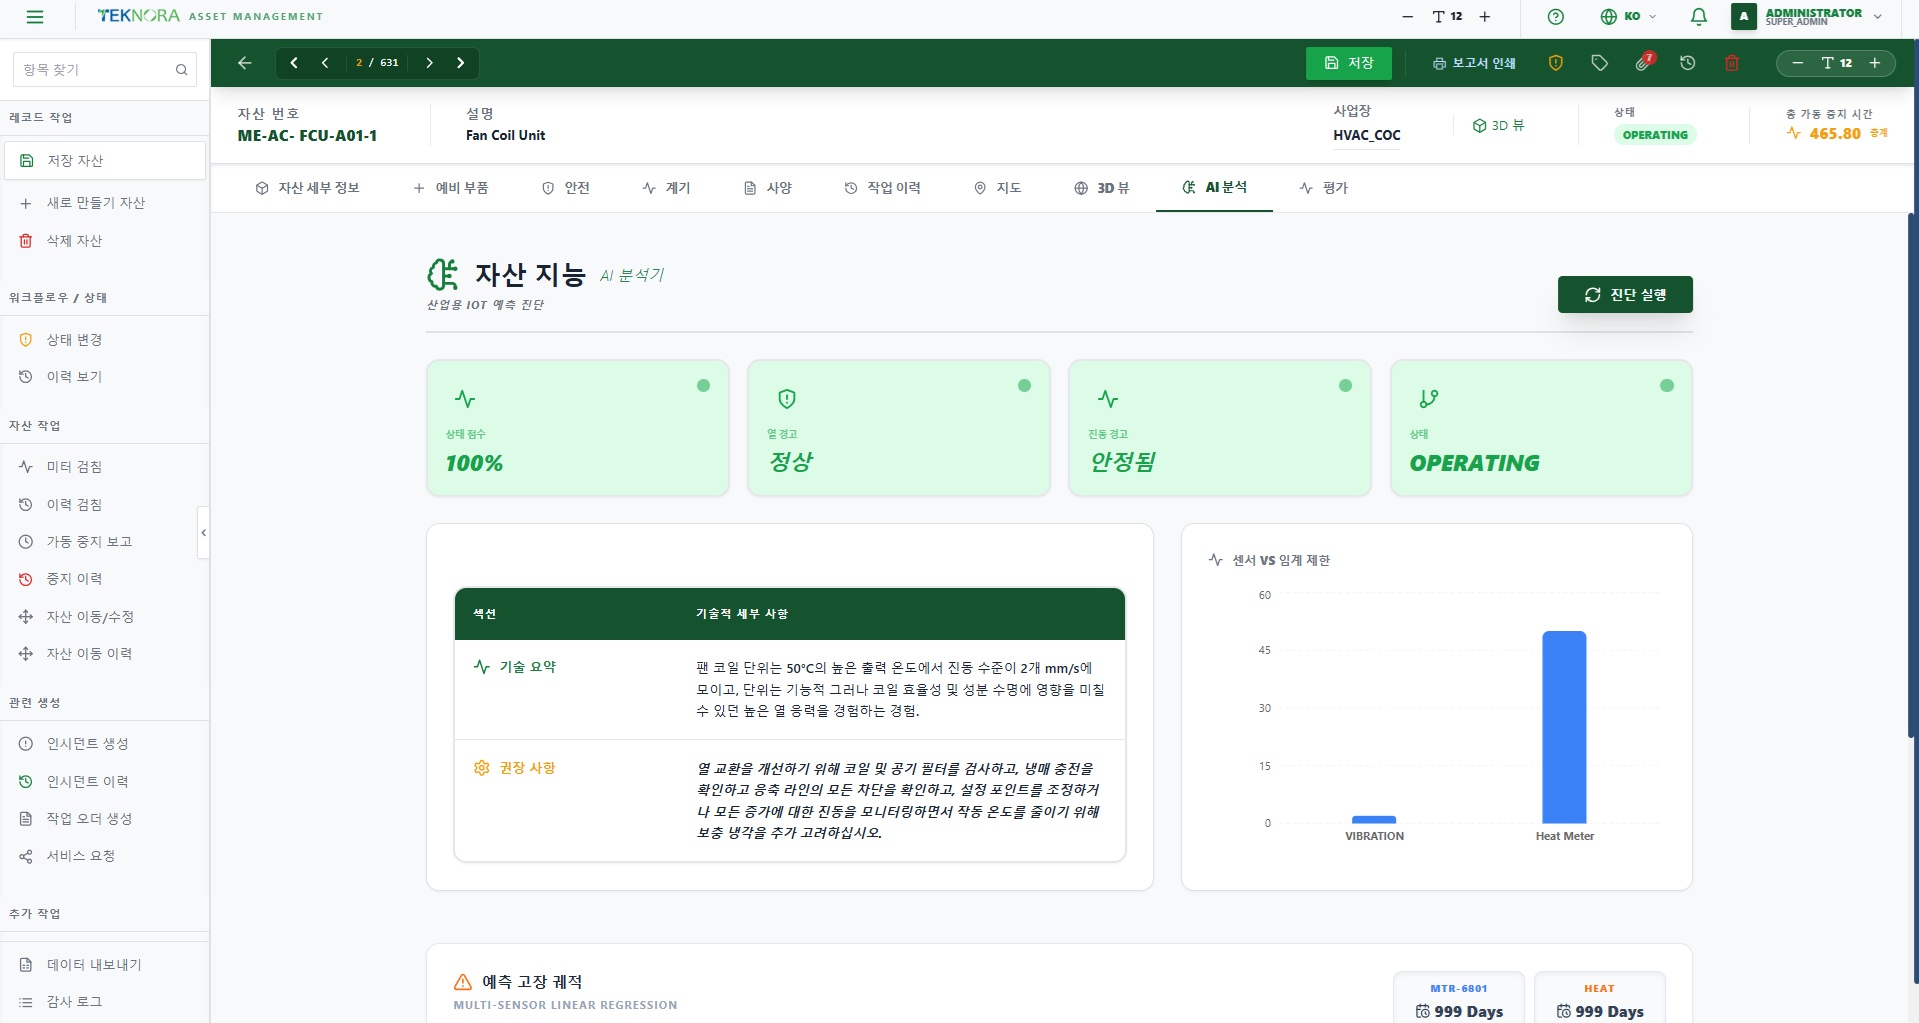The image size is (1919, 1023).
Task: Open 인시던트 이력
Action: pyautogui.click(x=104, y=782)
